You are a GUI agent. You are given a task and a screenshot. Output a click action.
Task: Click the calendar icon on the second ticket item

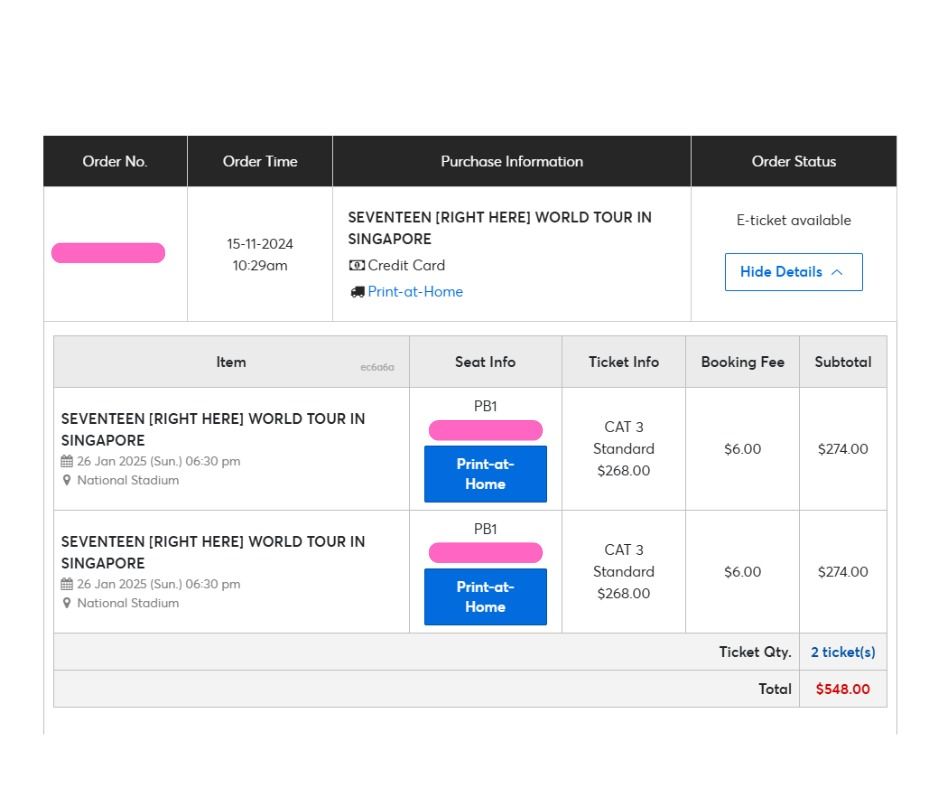tap(66, 584)
